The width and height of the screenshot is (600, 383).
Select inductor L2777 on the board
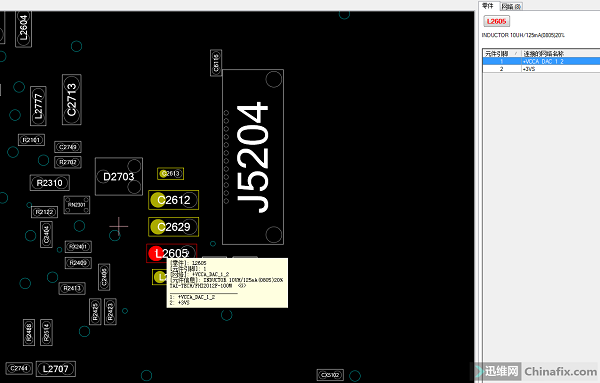click(38, 106)
